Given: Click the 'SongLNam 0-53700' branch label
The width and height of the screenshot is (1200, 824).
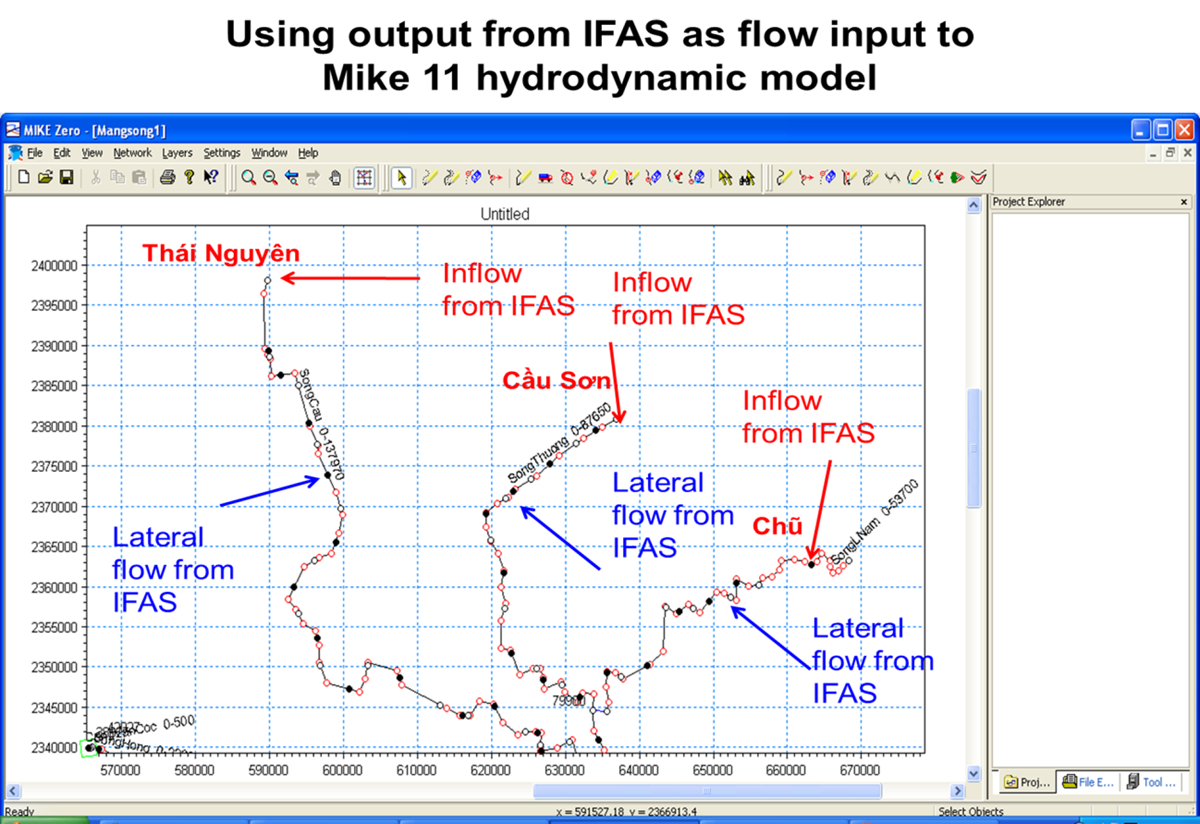Looking at the screenshot, I should pyautogui.click(x=874, y=521).
